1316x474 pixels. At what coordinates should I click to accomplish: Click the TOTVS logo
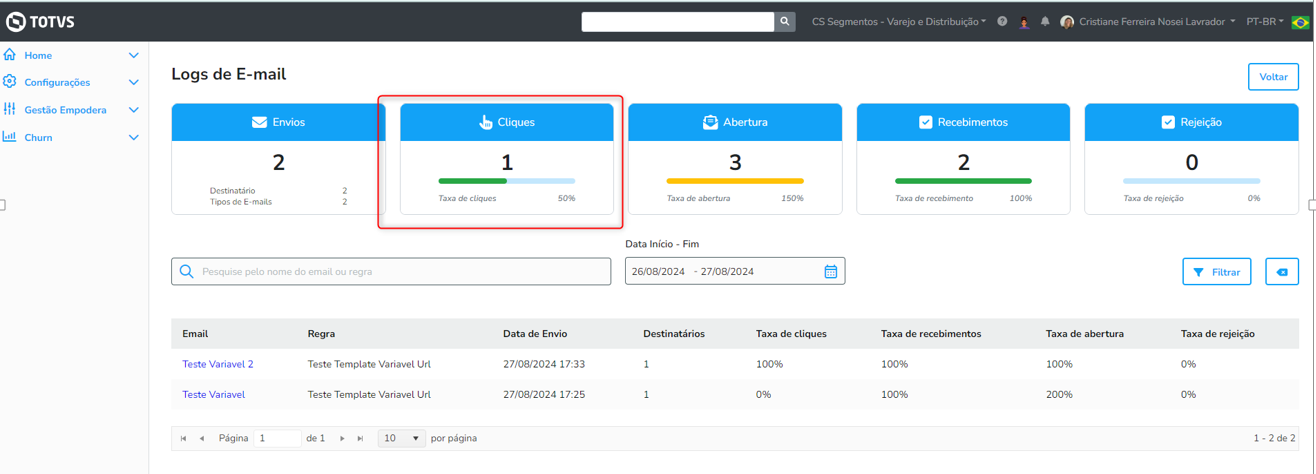[41, 21]
